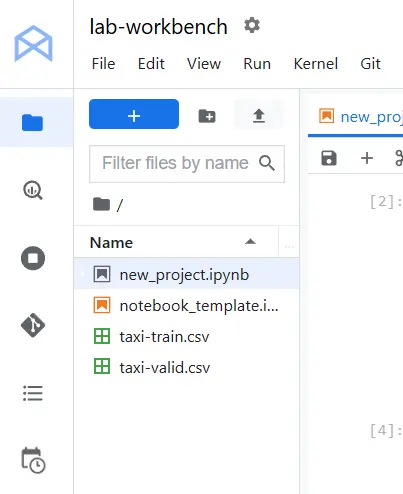
Task: Sort files by the Name column
Action: pyautogui.click(x=176, y=242)
